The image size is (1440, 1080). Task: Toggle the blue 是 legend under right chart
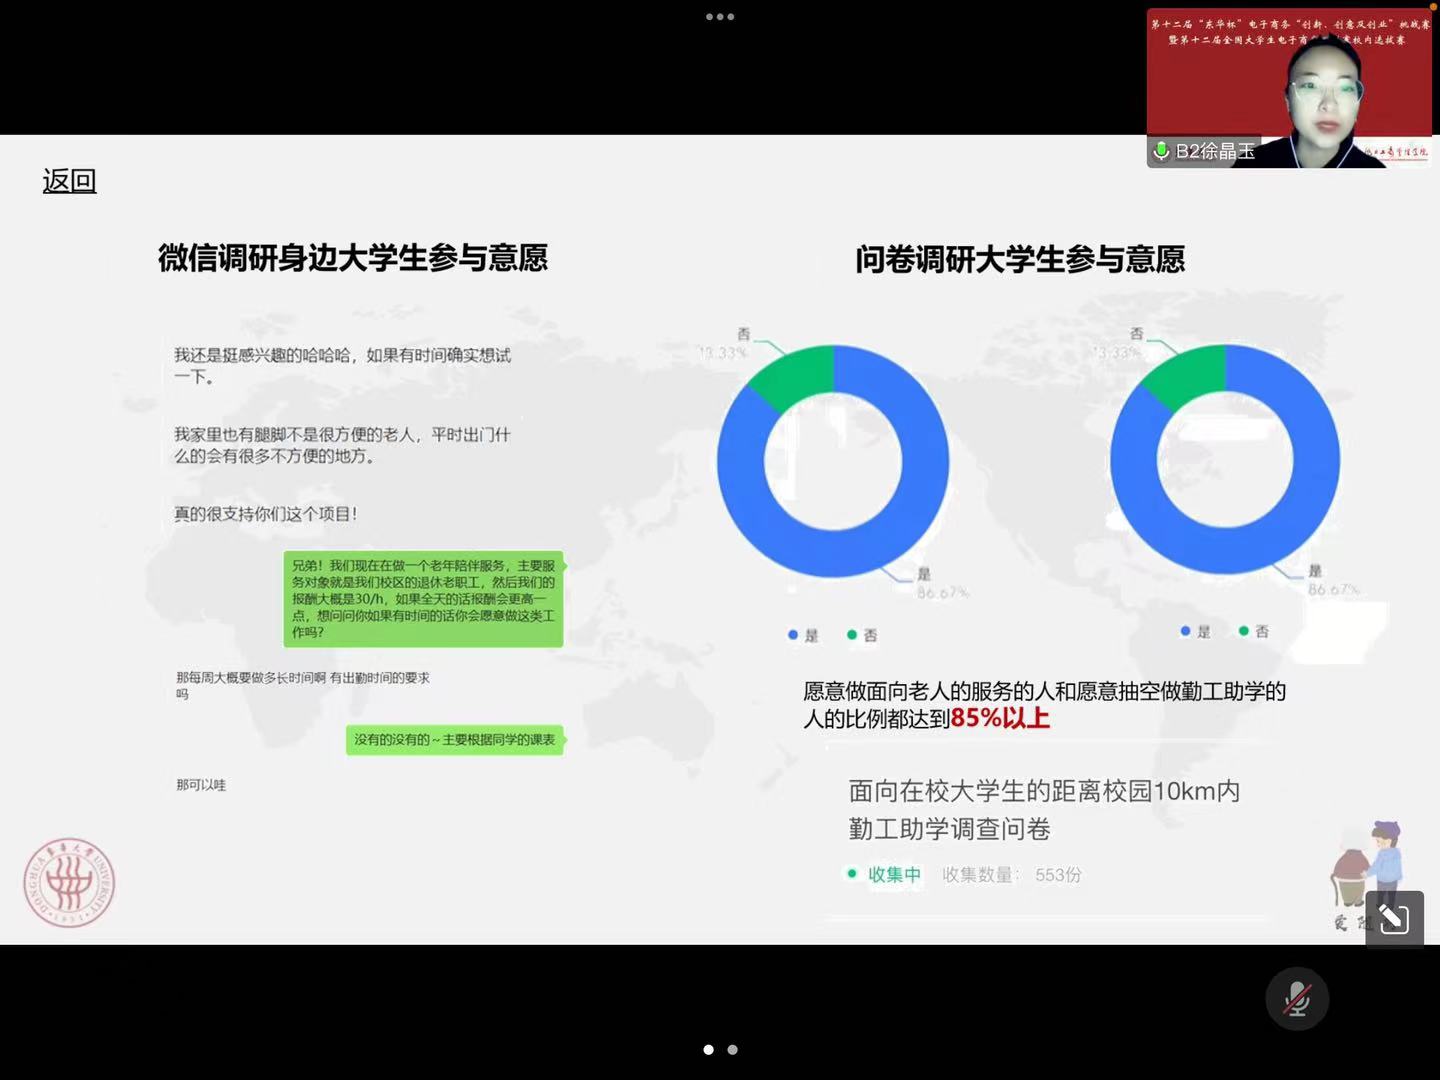point(1186,631)
